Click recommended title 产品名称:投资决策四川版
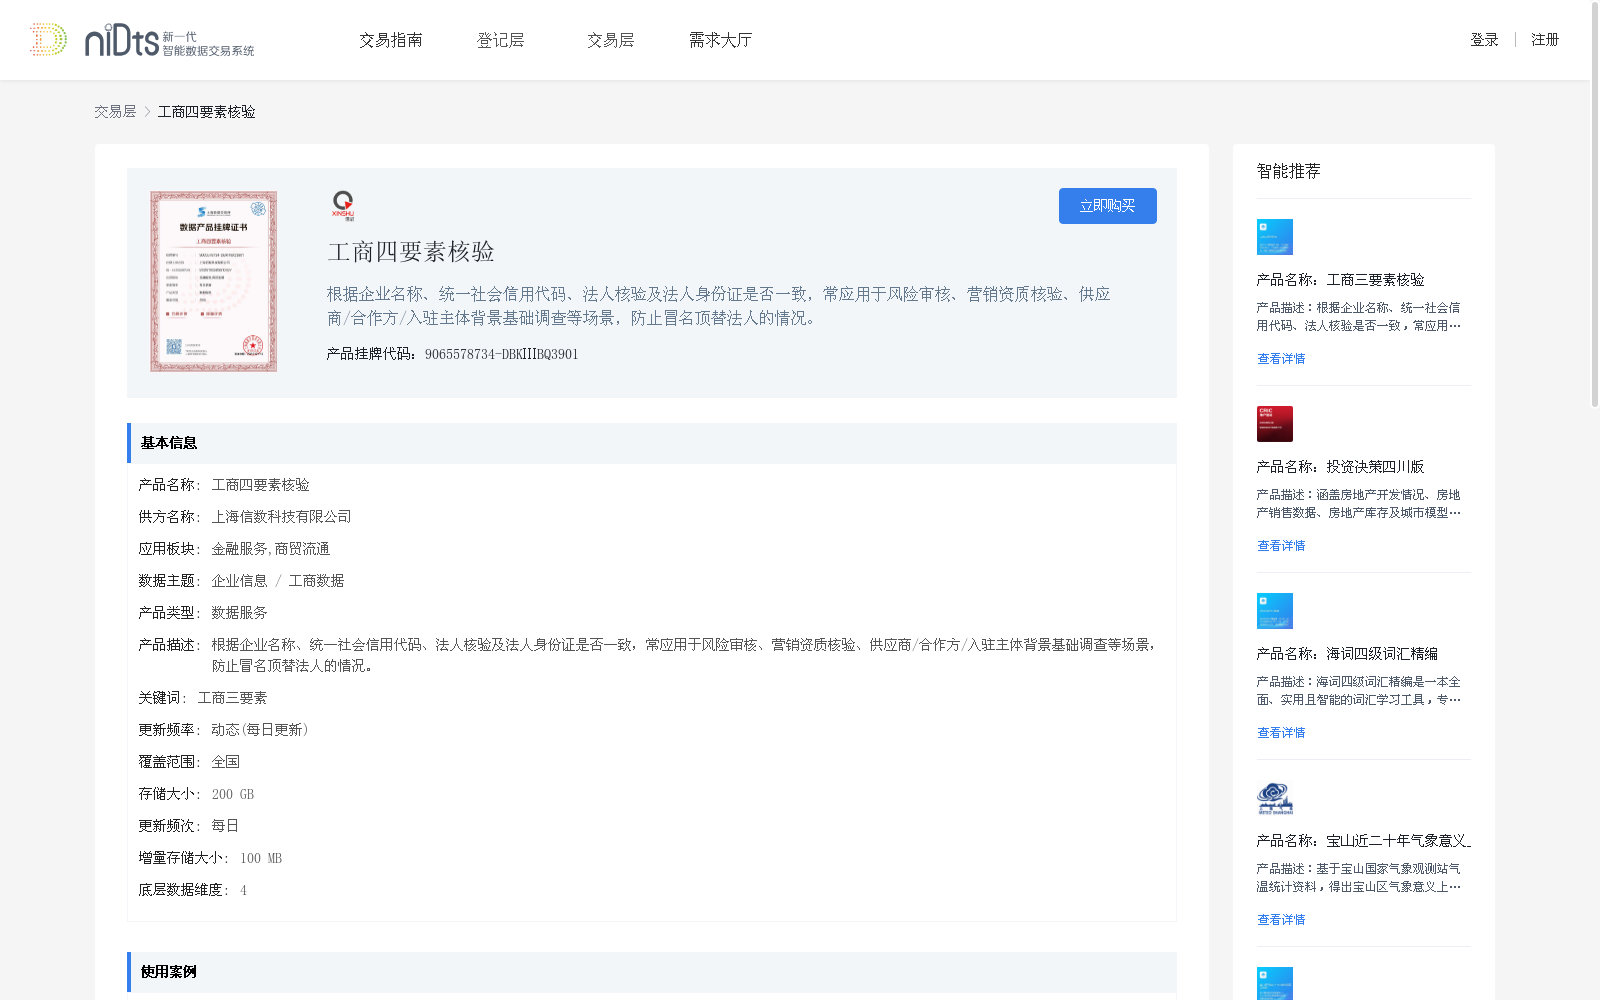The width and height of the screenshot is (1600, 1000). point(1340,467)
